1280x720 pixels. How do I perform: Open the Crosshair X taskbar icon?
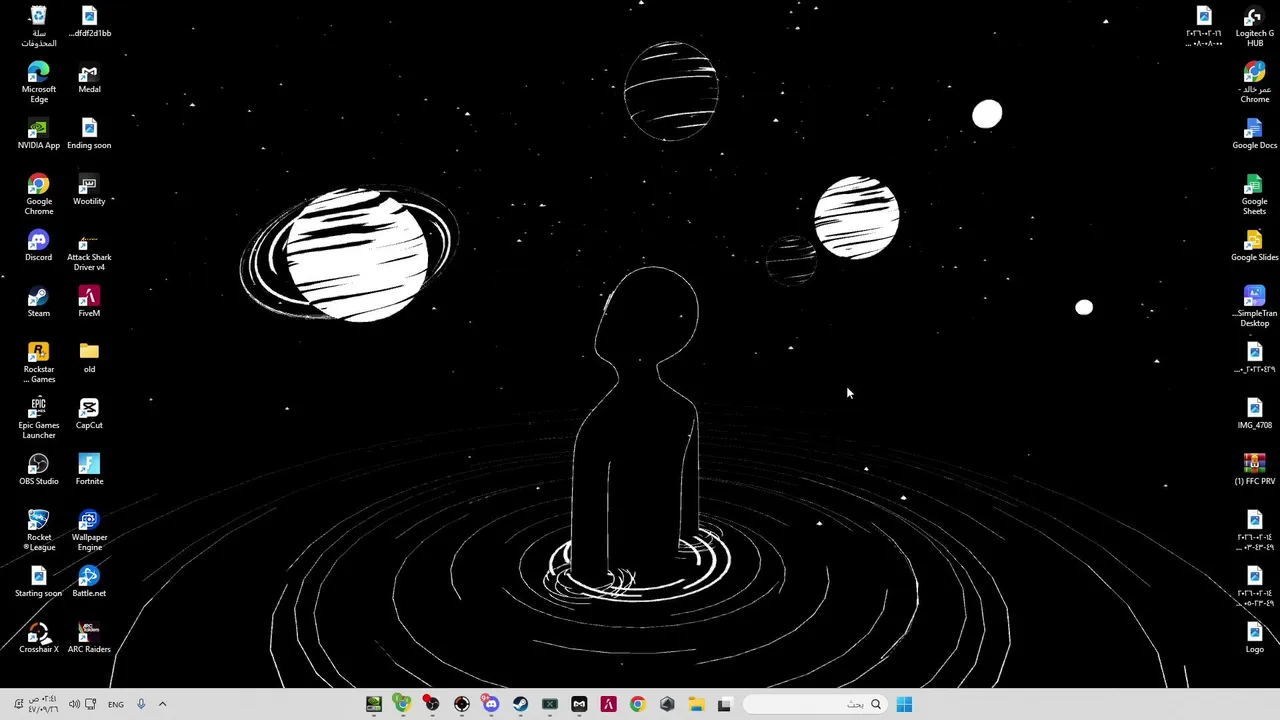point(462,704)
